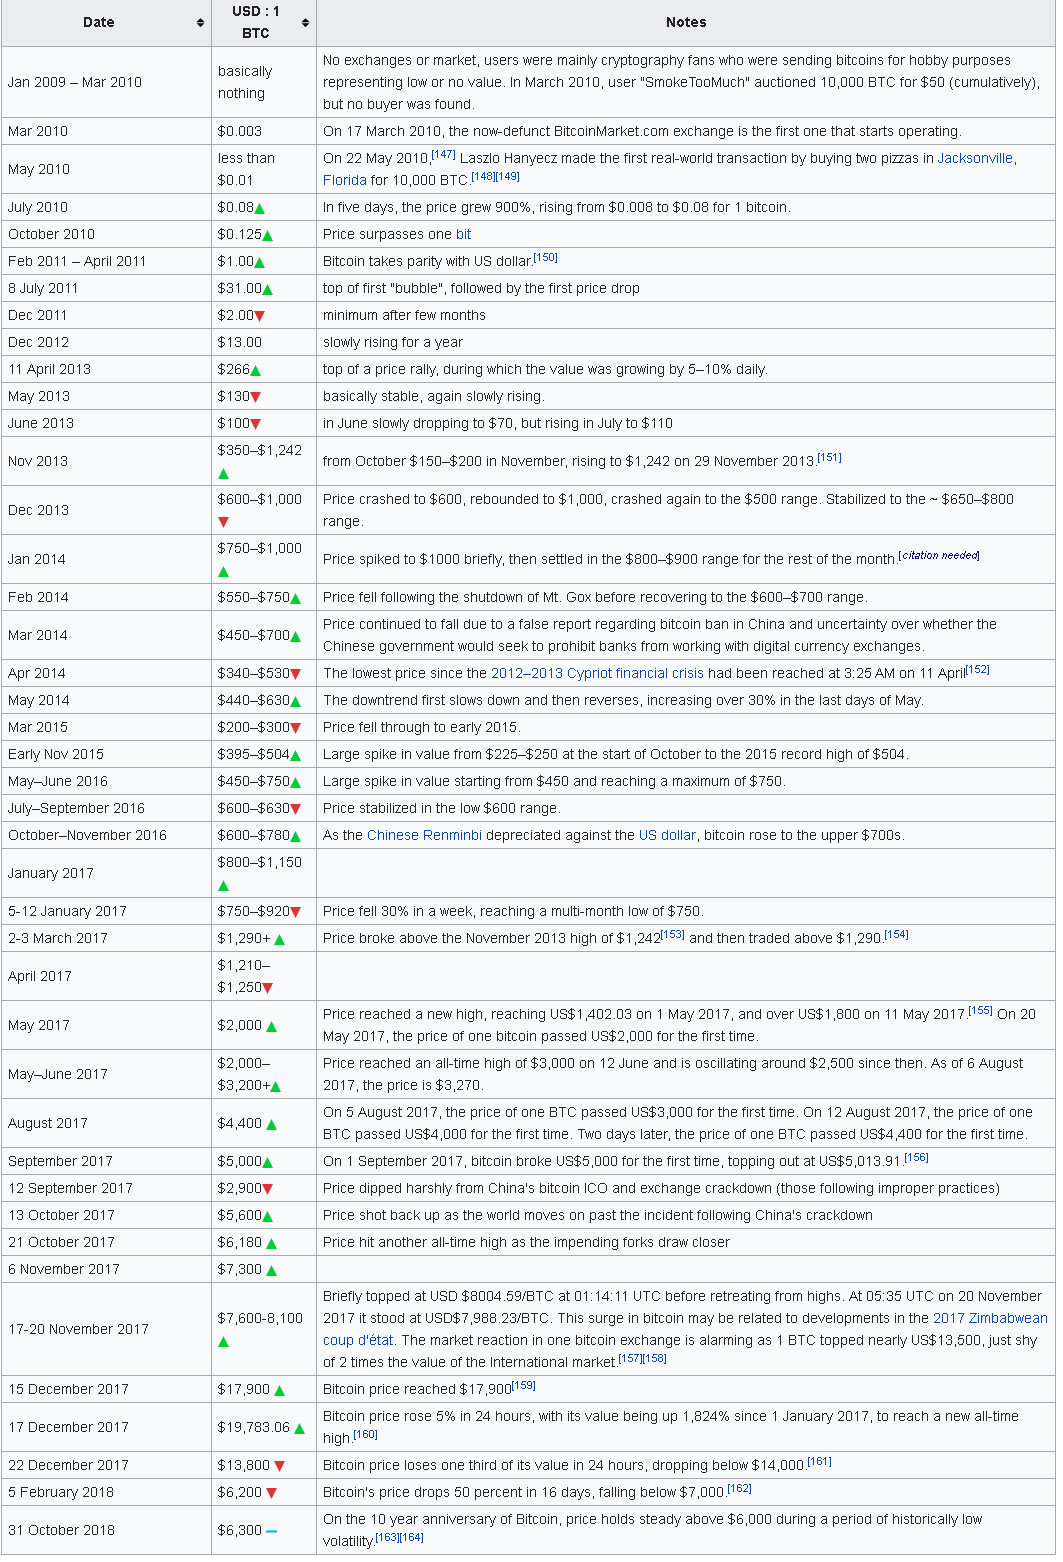Image resolution: width=1063 pixels, height=1562 pixels.
Task: Click red down arrow beside $13,800
Action: tap(280, 1466)
